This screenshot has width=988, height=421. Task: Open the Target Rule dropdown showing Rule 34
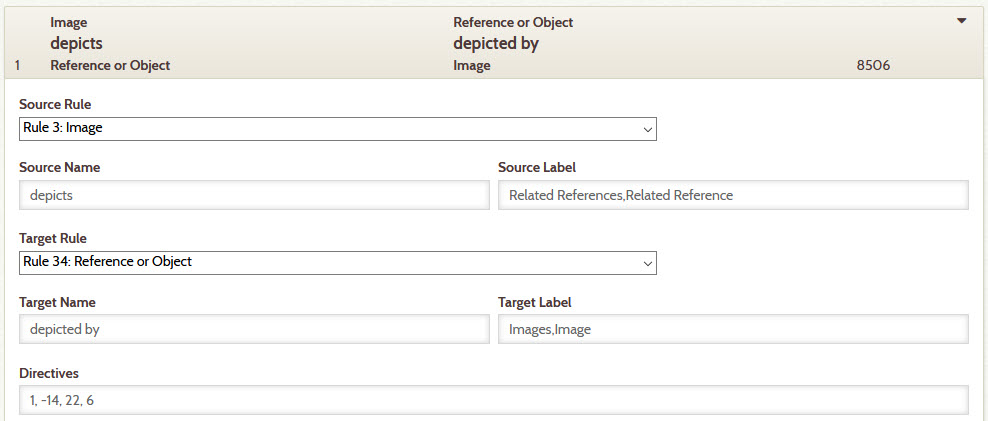[338, 263]
